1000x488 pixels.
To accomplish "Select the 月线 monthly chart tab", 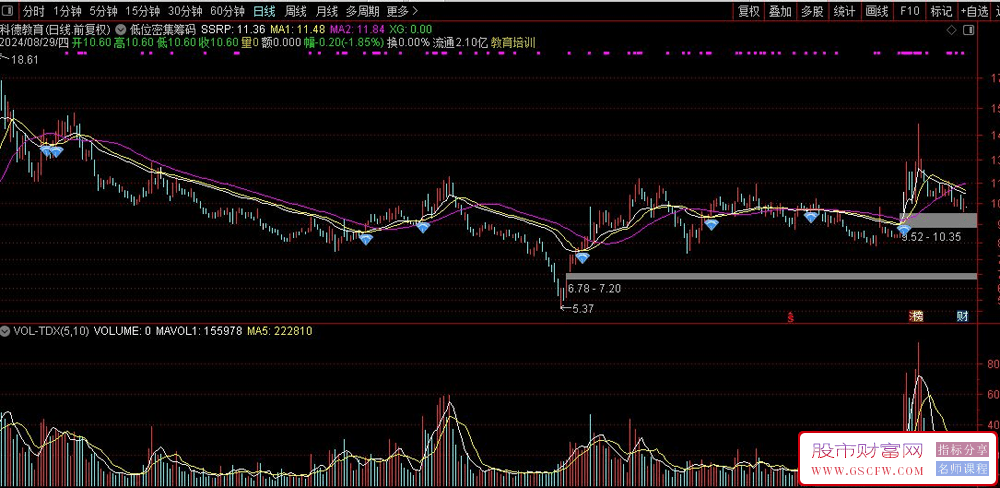I will tap(327, 11).
